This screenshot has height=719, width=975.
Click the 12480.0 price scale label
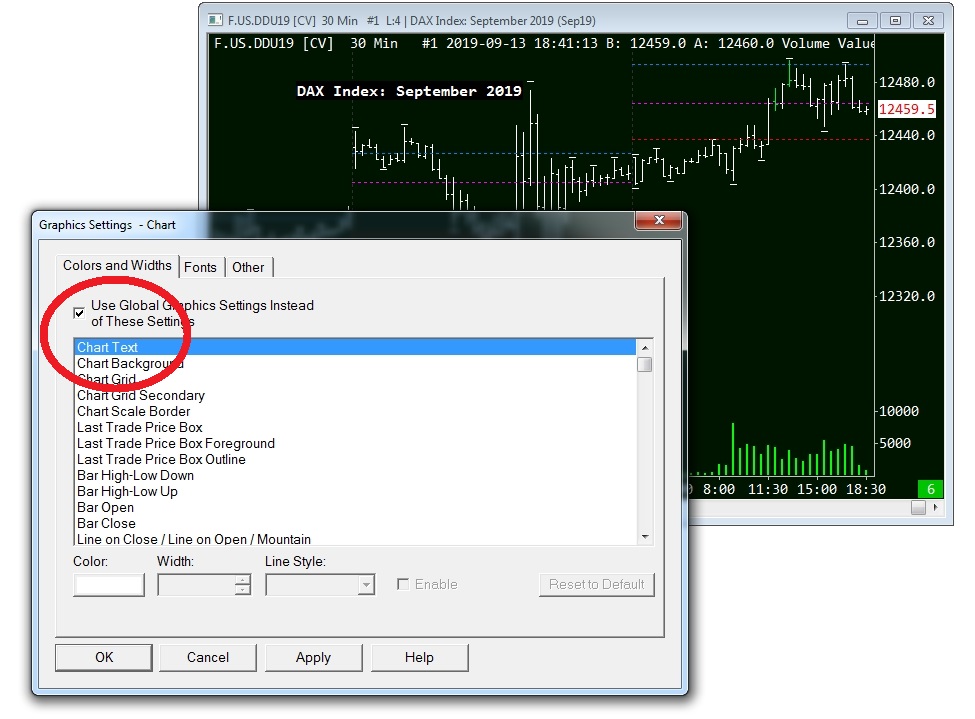click(x=907, y=82)
